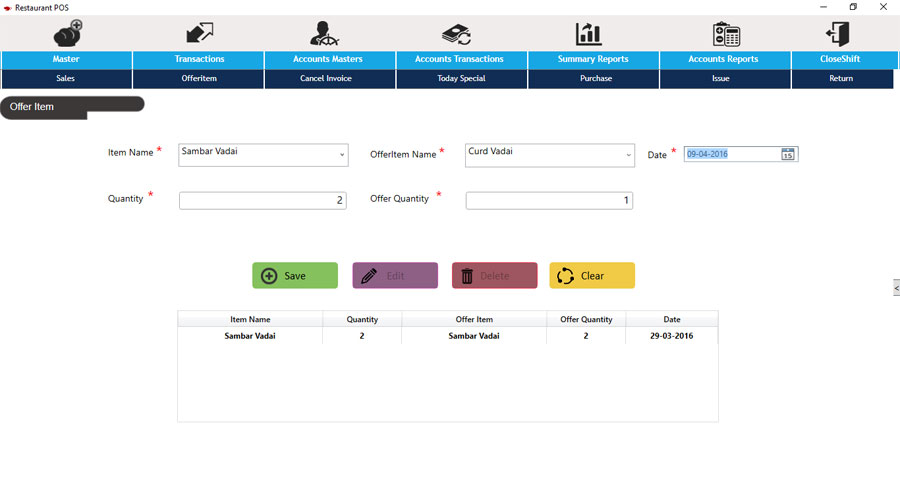The height and width of the screenshot is (479, 900).
Task: Open the Today Special tab
Action: tap(461, 78)
